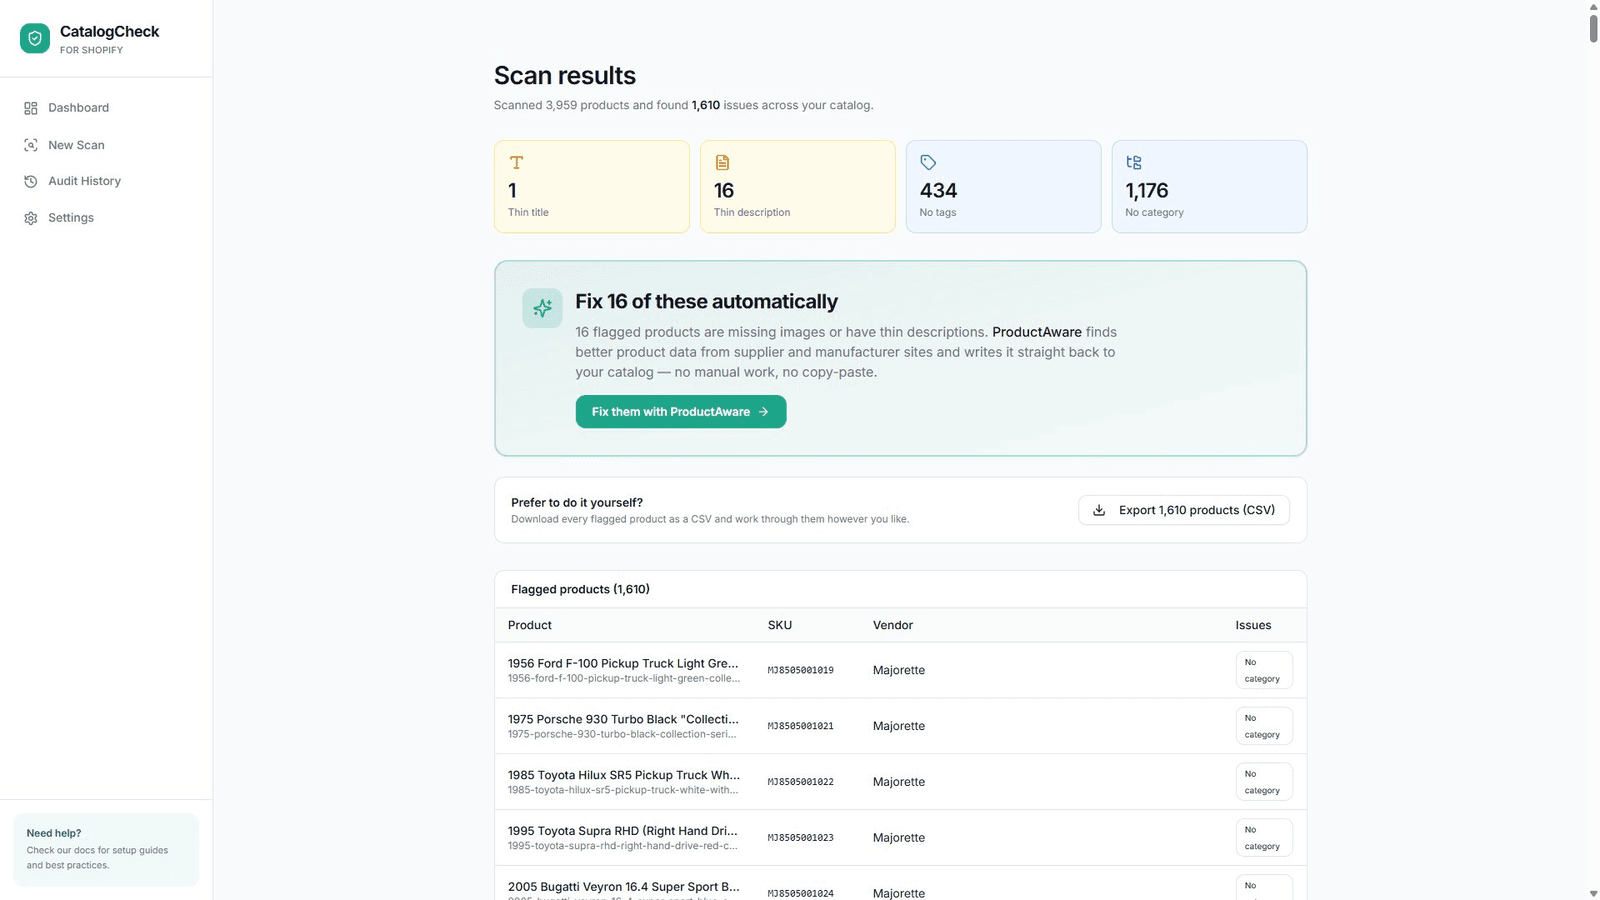Viewport: 1600px width, 900px height.
Task: Click the No category tree icon
Action: tap(1134, 162)
